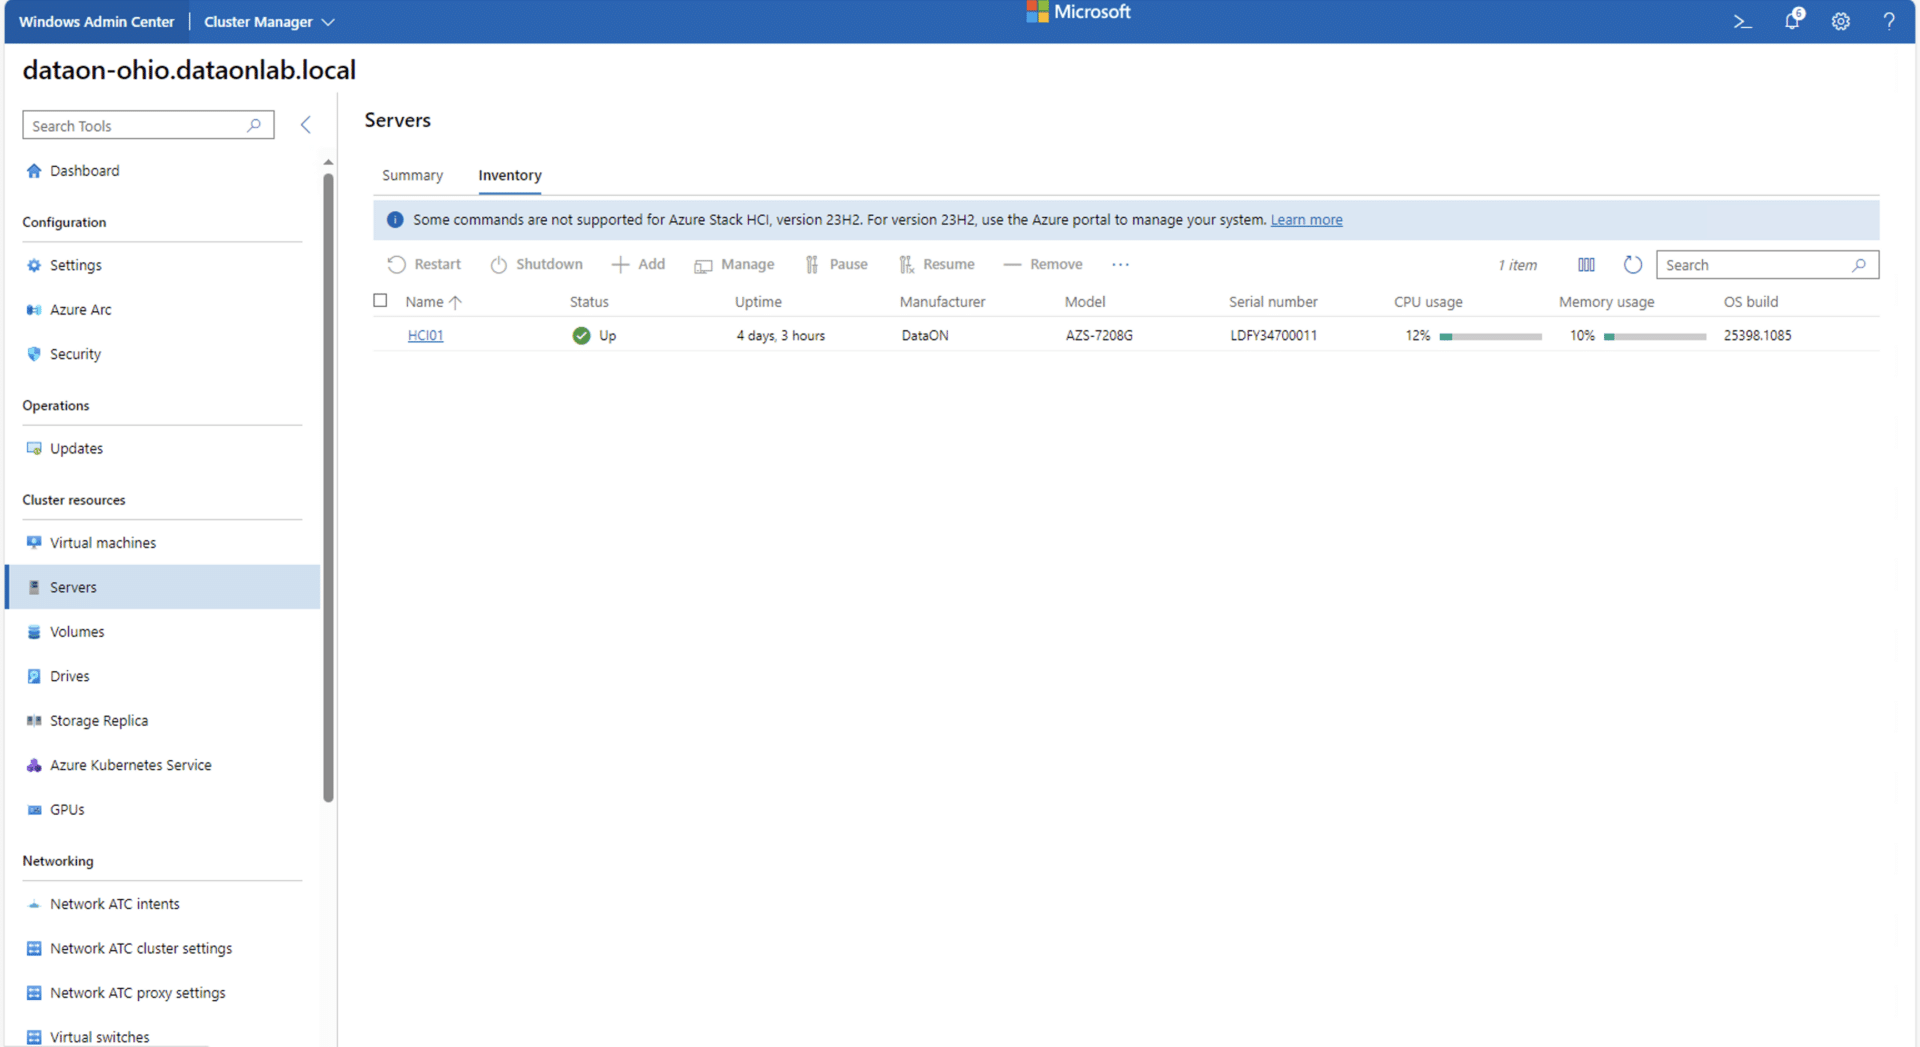1920x1047 pixels.
Task: Open the settings gear in header
Action: 1841,21
